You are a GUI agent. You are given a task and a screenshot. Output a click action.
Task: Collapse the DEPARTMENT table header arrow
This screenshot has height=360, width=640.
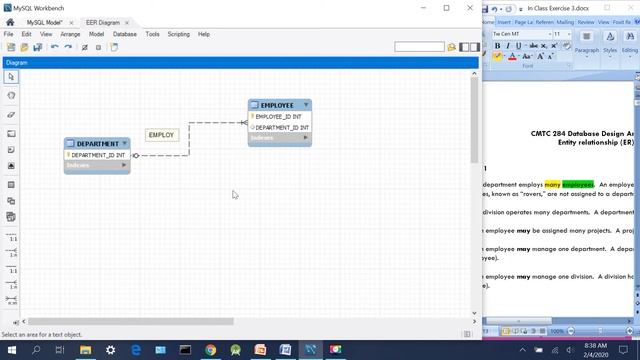[125, 143]
